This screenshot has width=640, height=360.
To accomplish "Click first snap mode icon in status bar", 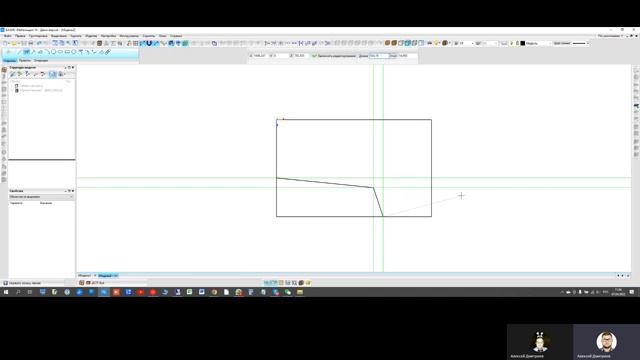I will (266, 282).
